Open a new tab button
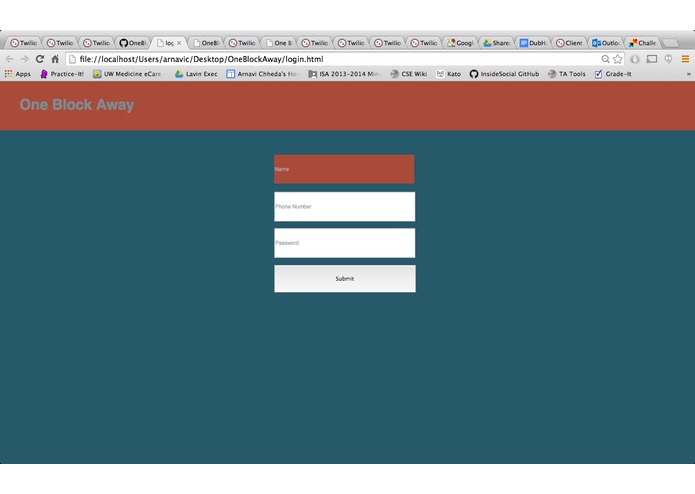This screenshot has width=695, height=494. click(x=671, y=43)
